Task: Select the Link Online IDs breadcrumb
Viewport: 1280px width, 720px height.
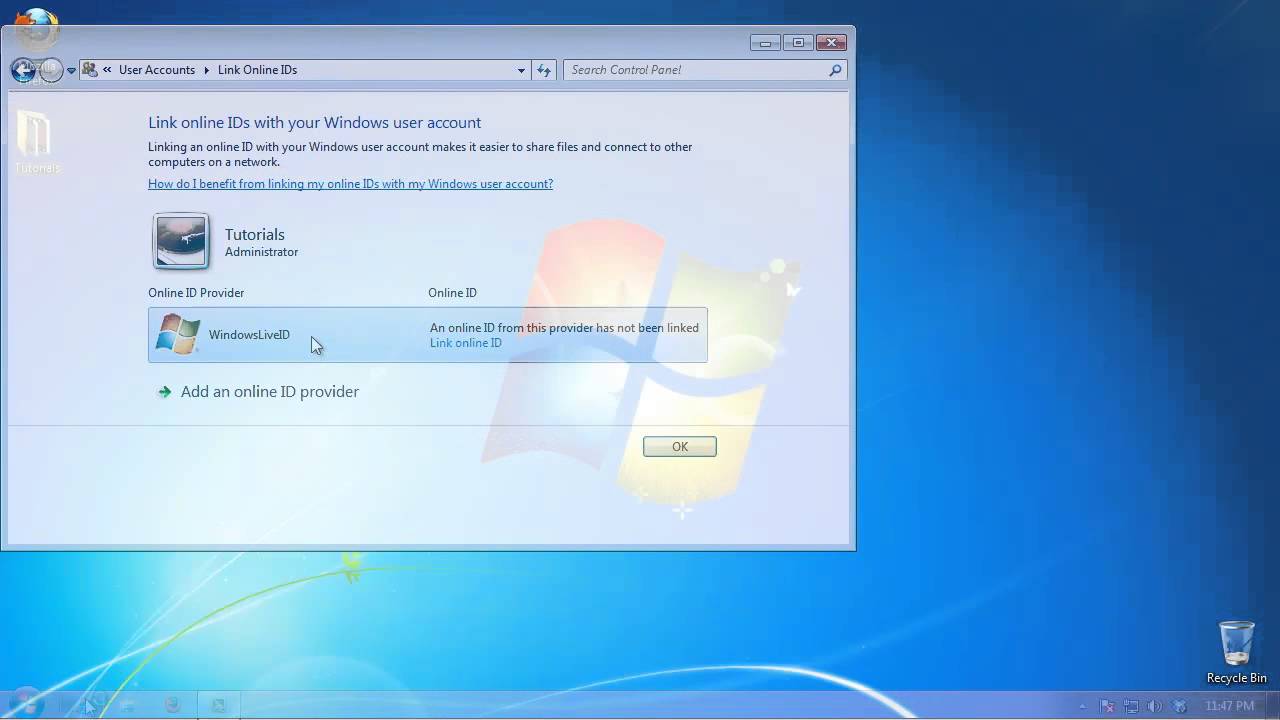Action: (257, 70)
